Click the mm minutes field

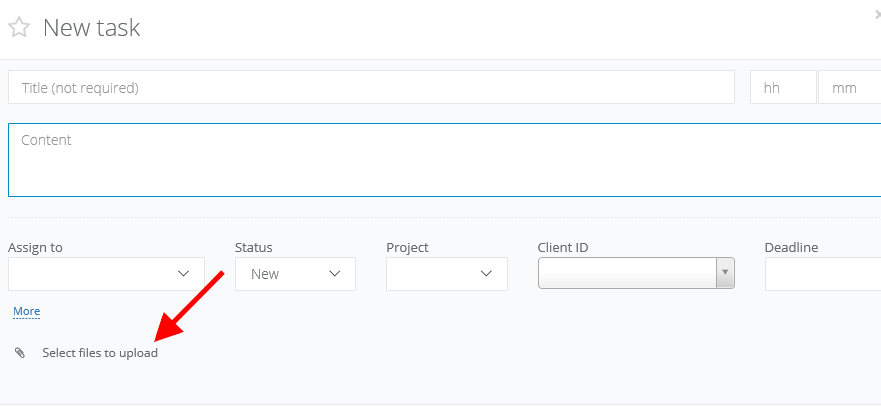pos(848,88)
